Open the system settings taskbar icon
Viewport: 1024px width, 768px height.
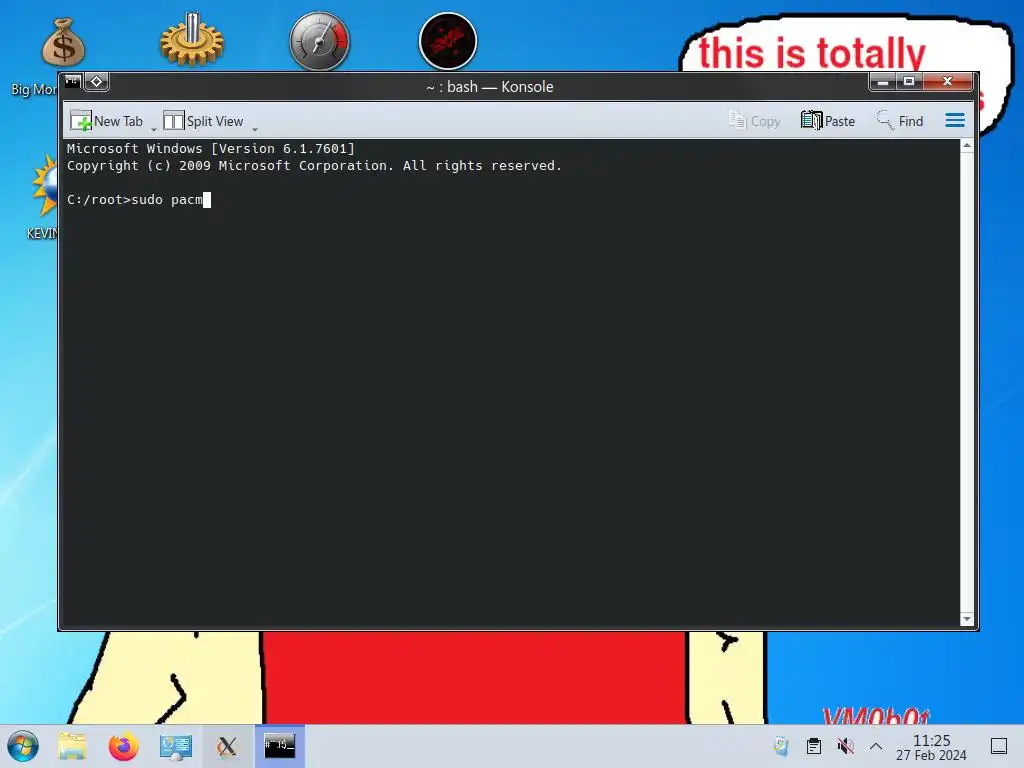point(176,747)
